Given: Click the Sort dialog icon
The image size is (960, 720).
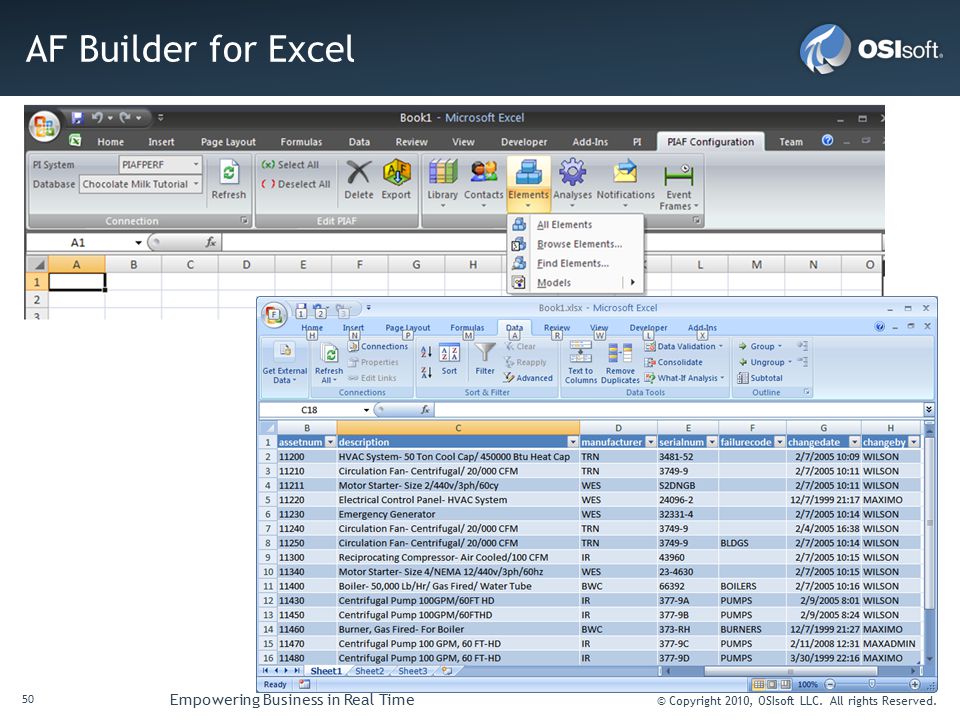Looking at the screenshot, I should point(449,353).
